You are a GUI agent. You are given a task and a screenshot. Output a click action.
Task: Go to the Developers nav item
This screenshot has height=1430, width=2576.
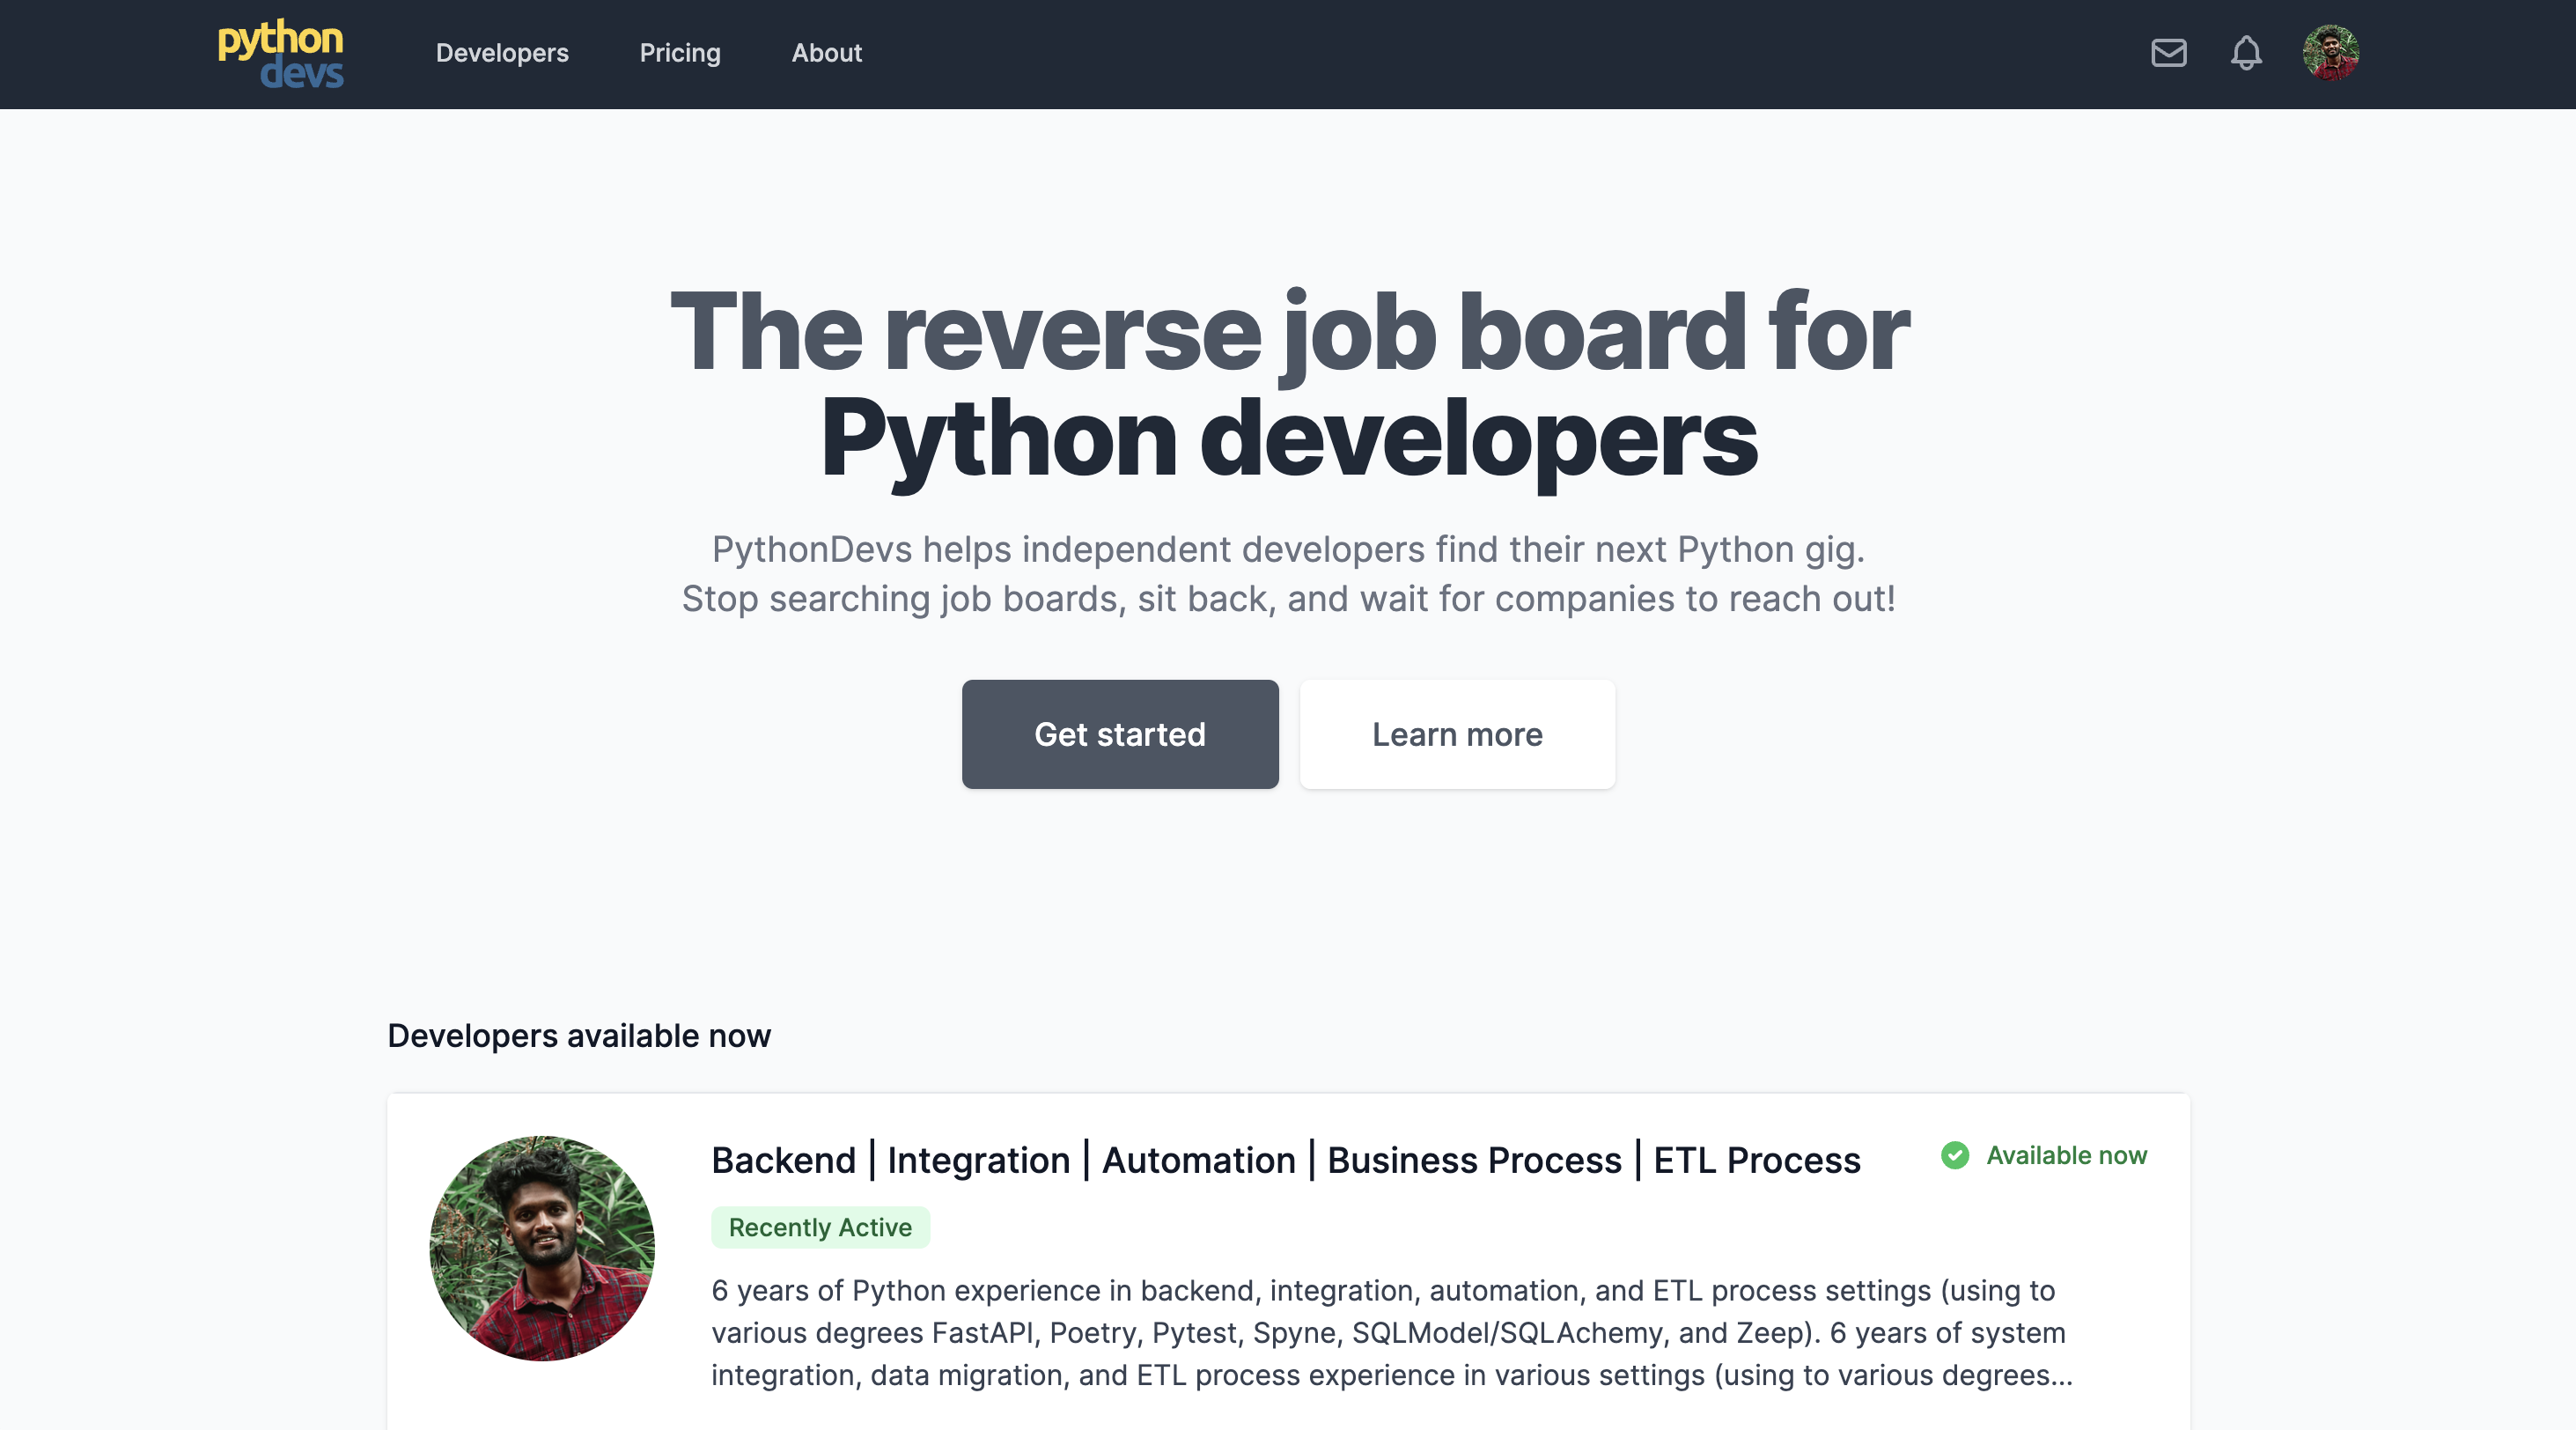pyautogui.click(x=502, y=53)
